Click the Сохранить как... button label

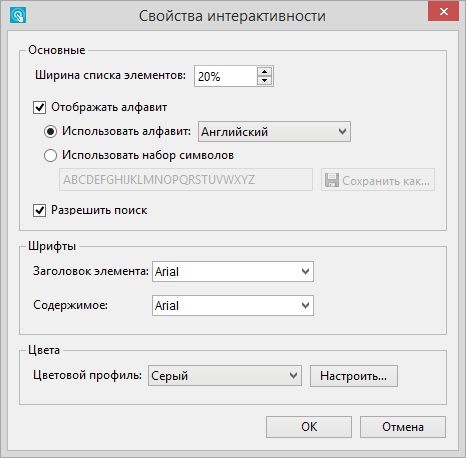pos(386,181)
